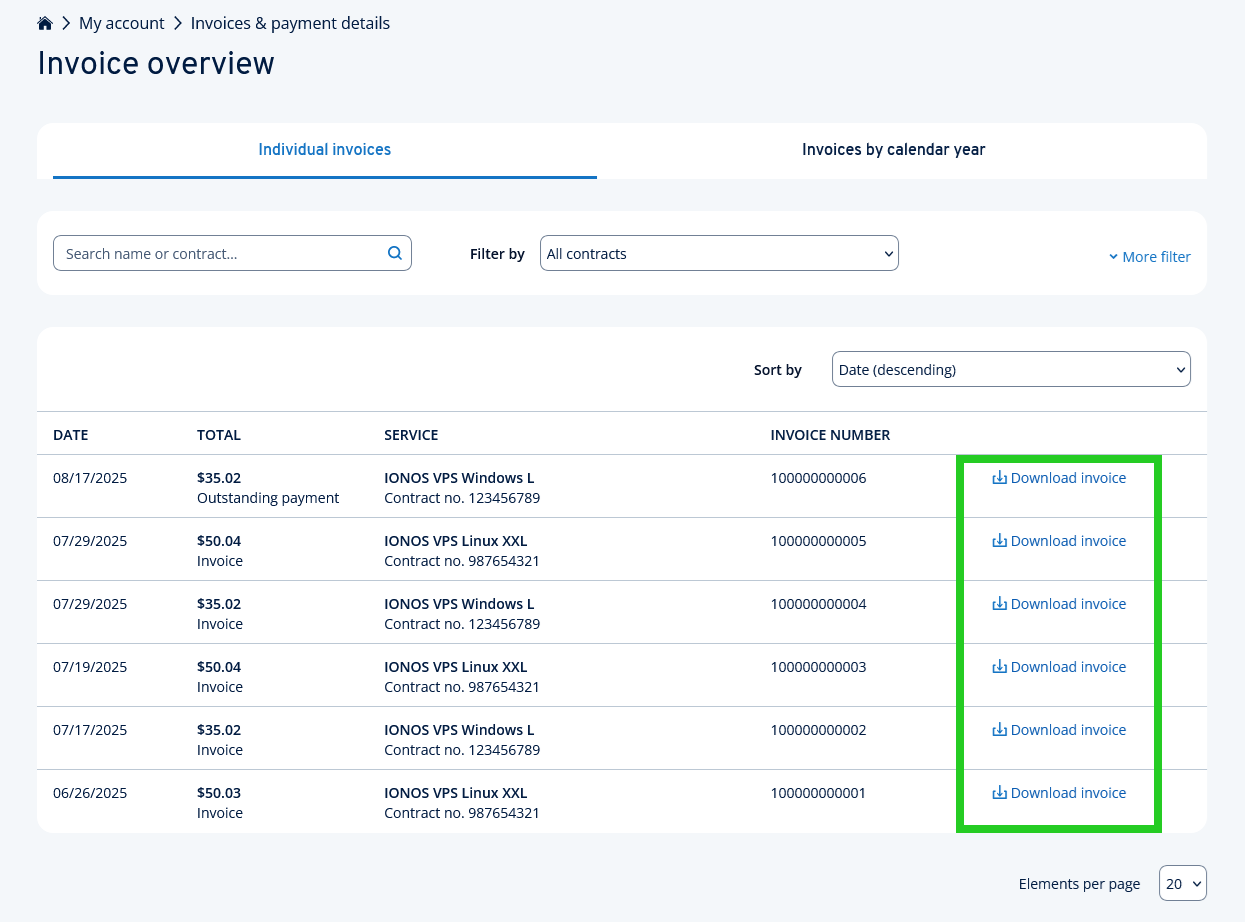Viewport: 1245px width, 922px height.
Task: Click the download icon for invoice 100000000004
Action: [999, 604]
